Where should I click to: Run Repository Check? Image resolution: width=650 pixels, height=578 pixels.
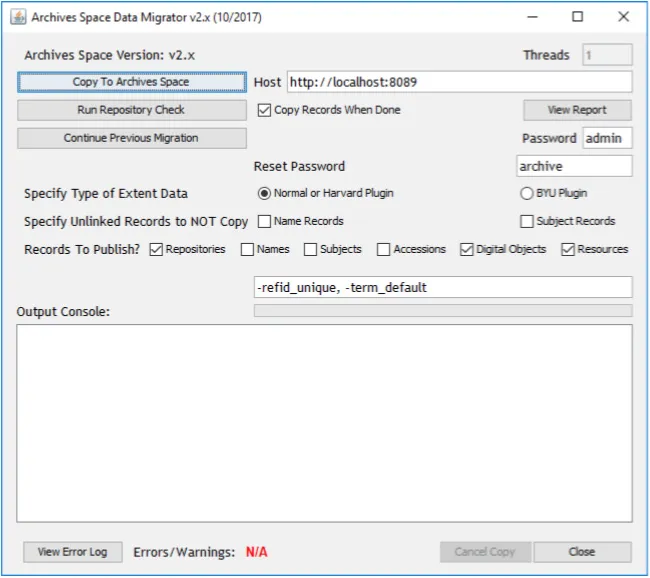coord(131,110)
